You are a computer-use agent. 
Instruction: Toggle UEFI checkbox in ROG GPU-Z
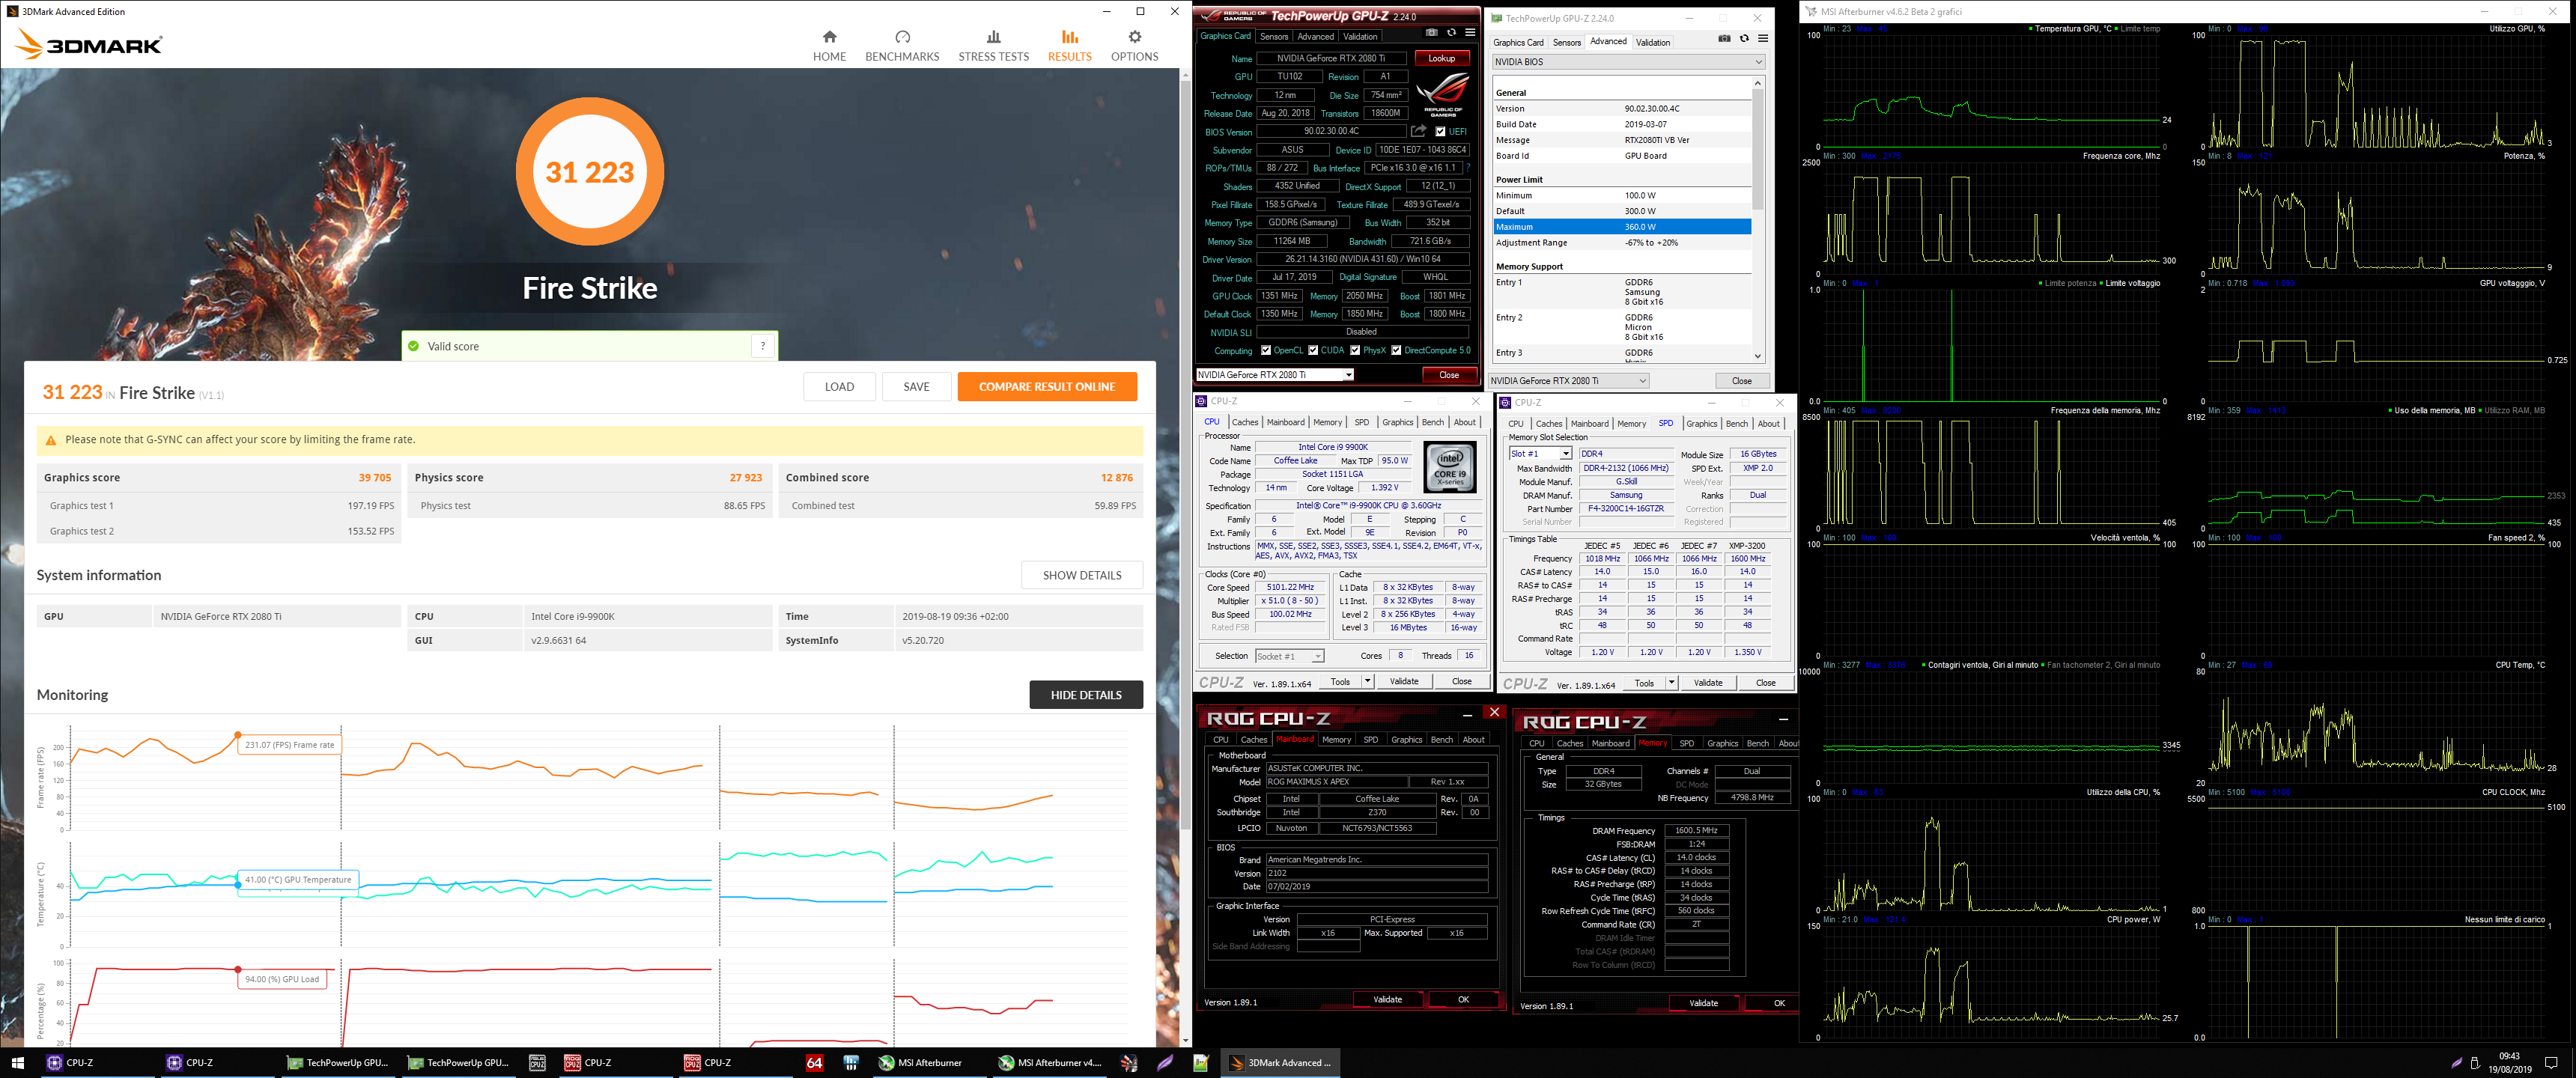pos(1440,131)
